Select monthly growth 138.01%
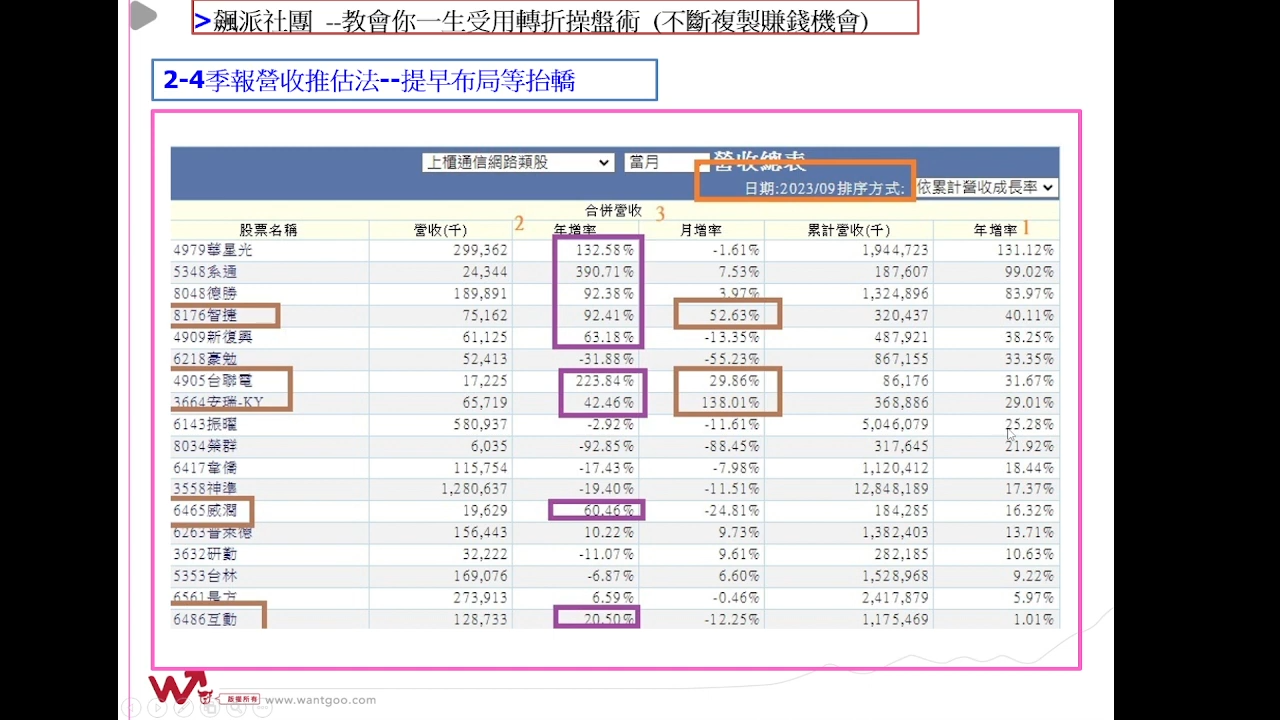 pyautogui.click(x=729, y=403)
